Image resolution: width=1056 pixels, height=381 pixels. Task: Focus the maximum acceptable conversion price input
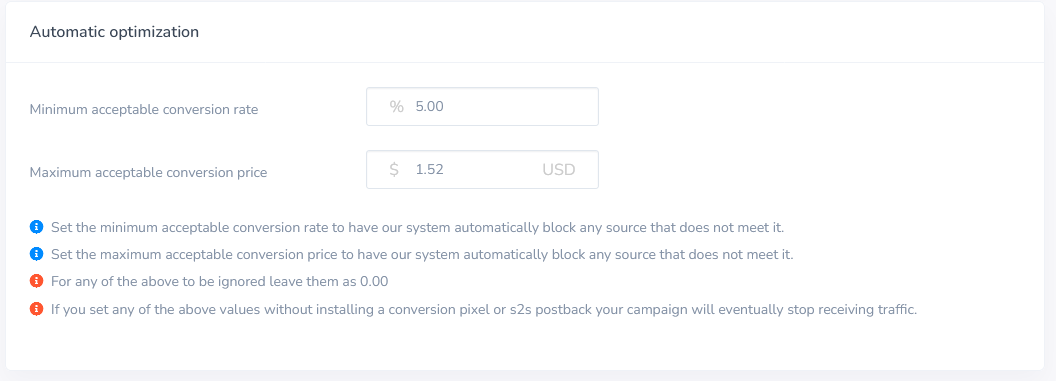coord(482,170)
